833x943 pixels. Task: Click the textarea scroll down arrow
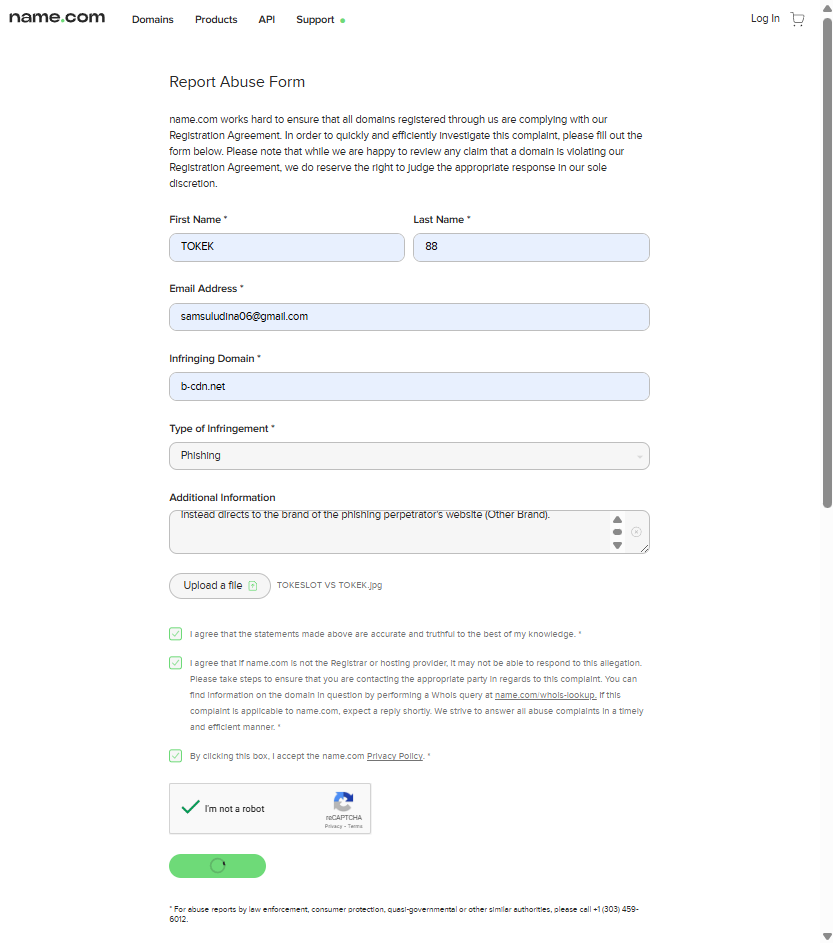point(617,545)
